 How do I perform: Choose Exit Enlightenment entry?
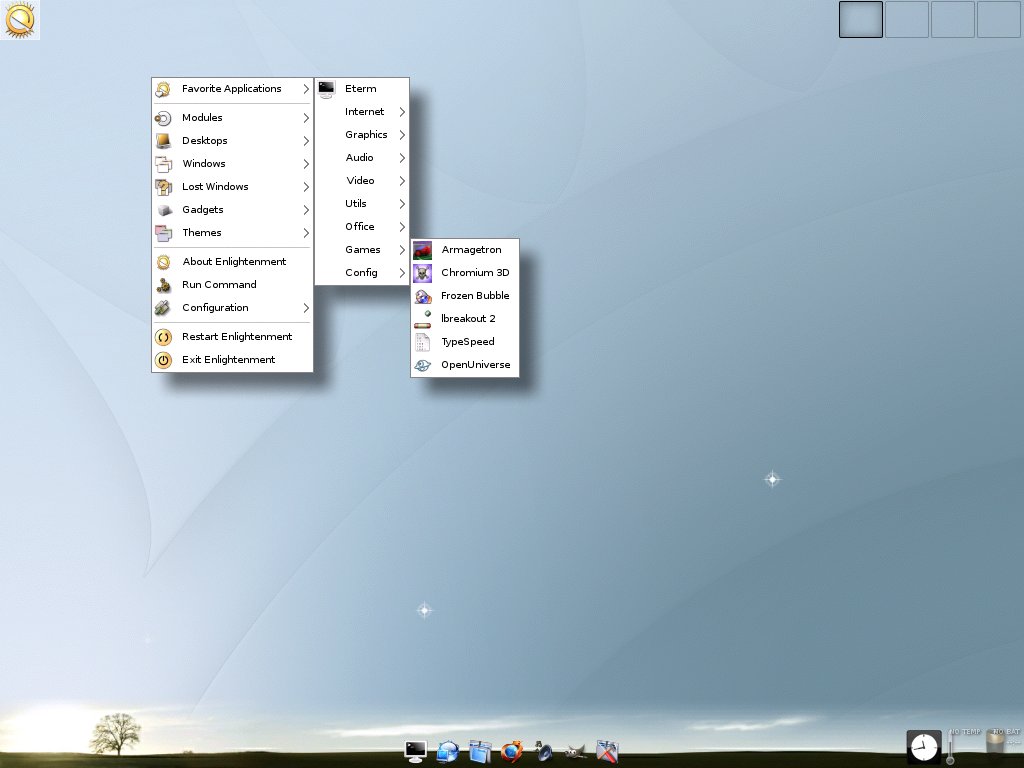232,359
